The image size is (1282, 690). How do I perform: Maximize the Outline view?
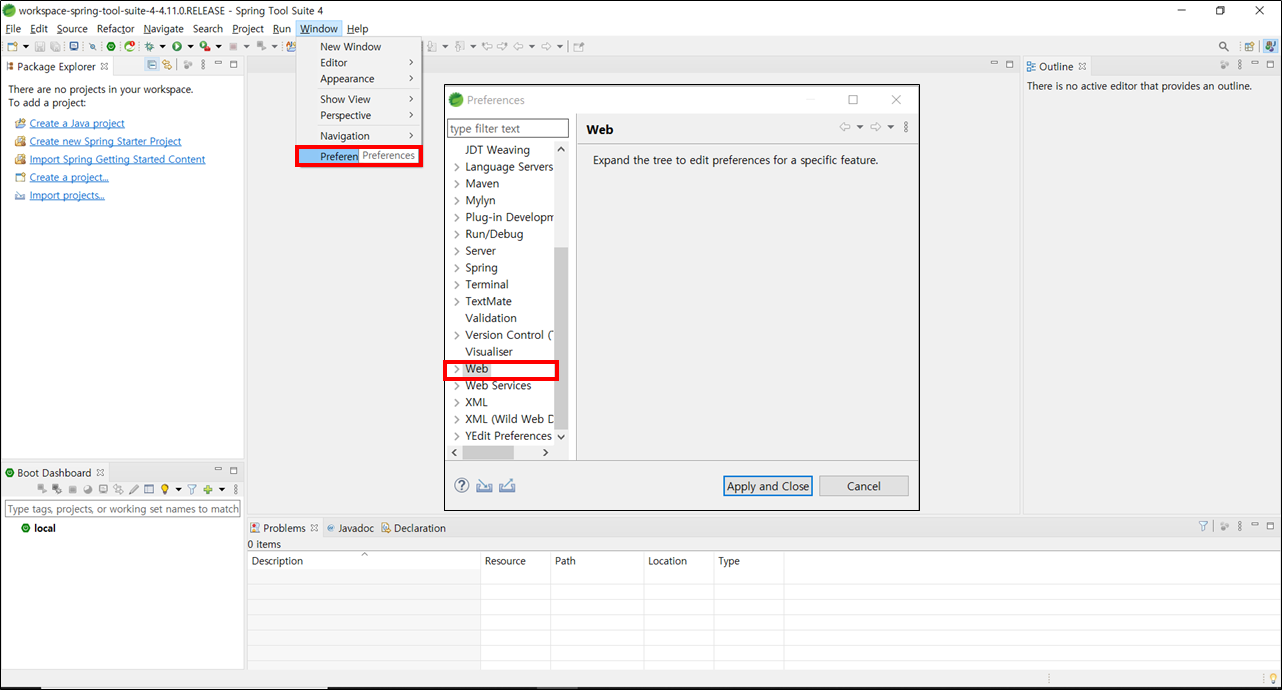pyautogui.click(x=1271, y=65)
